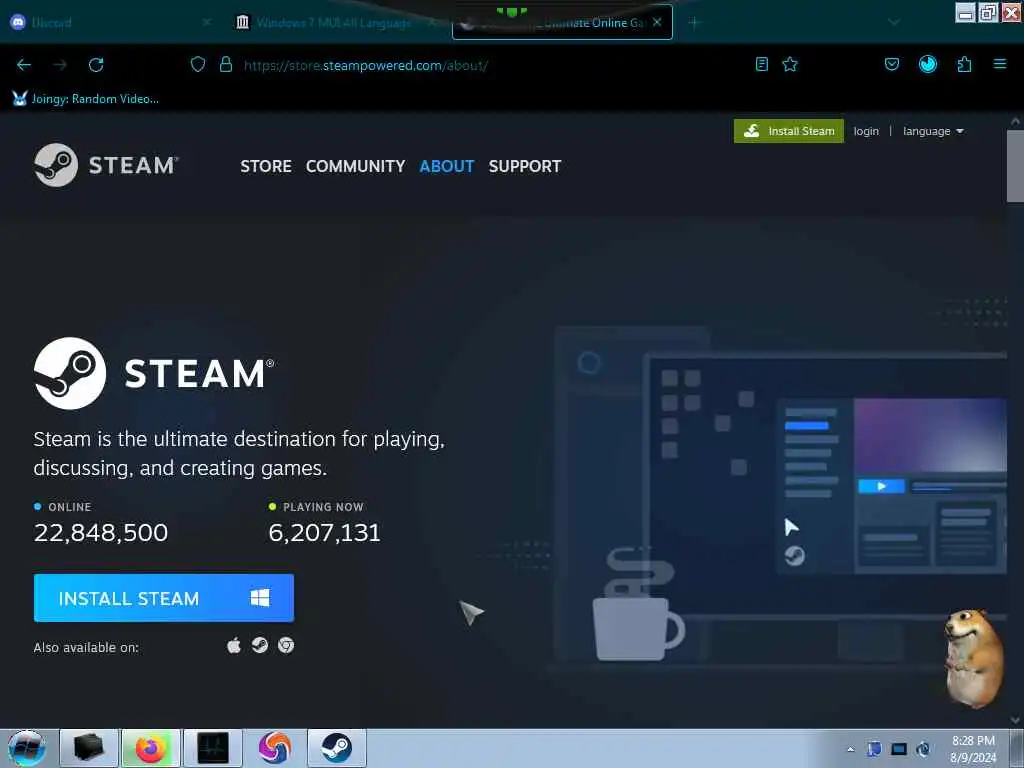Screen dimensions: 1024x768
Task: Open the tracking protection shield icon
Action: pyautogui.click(x=198, y=64)
